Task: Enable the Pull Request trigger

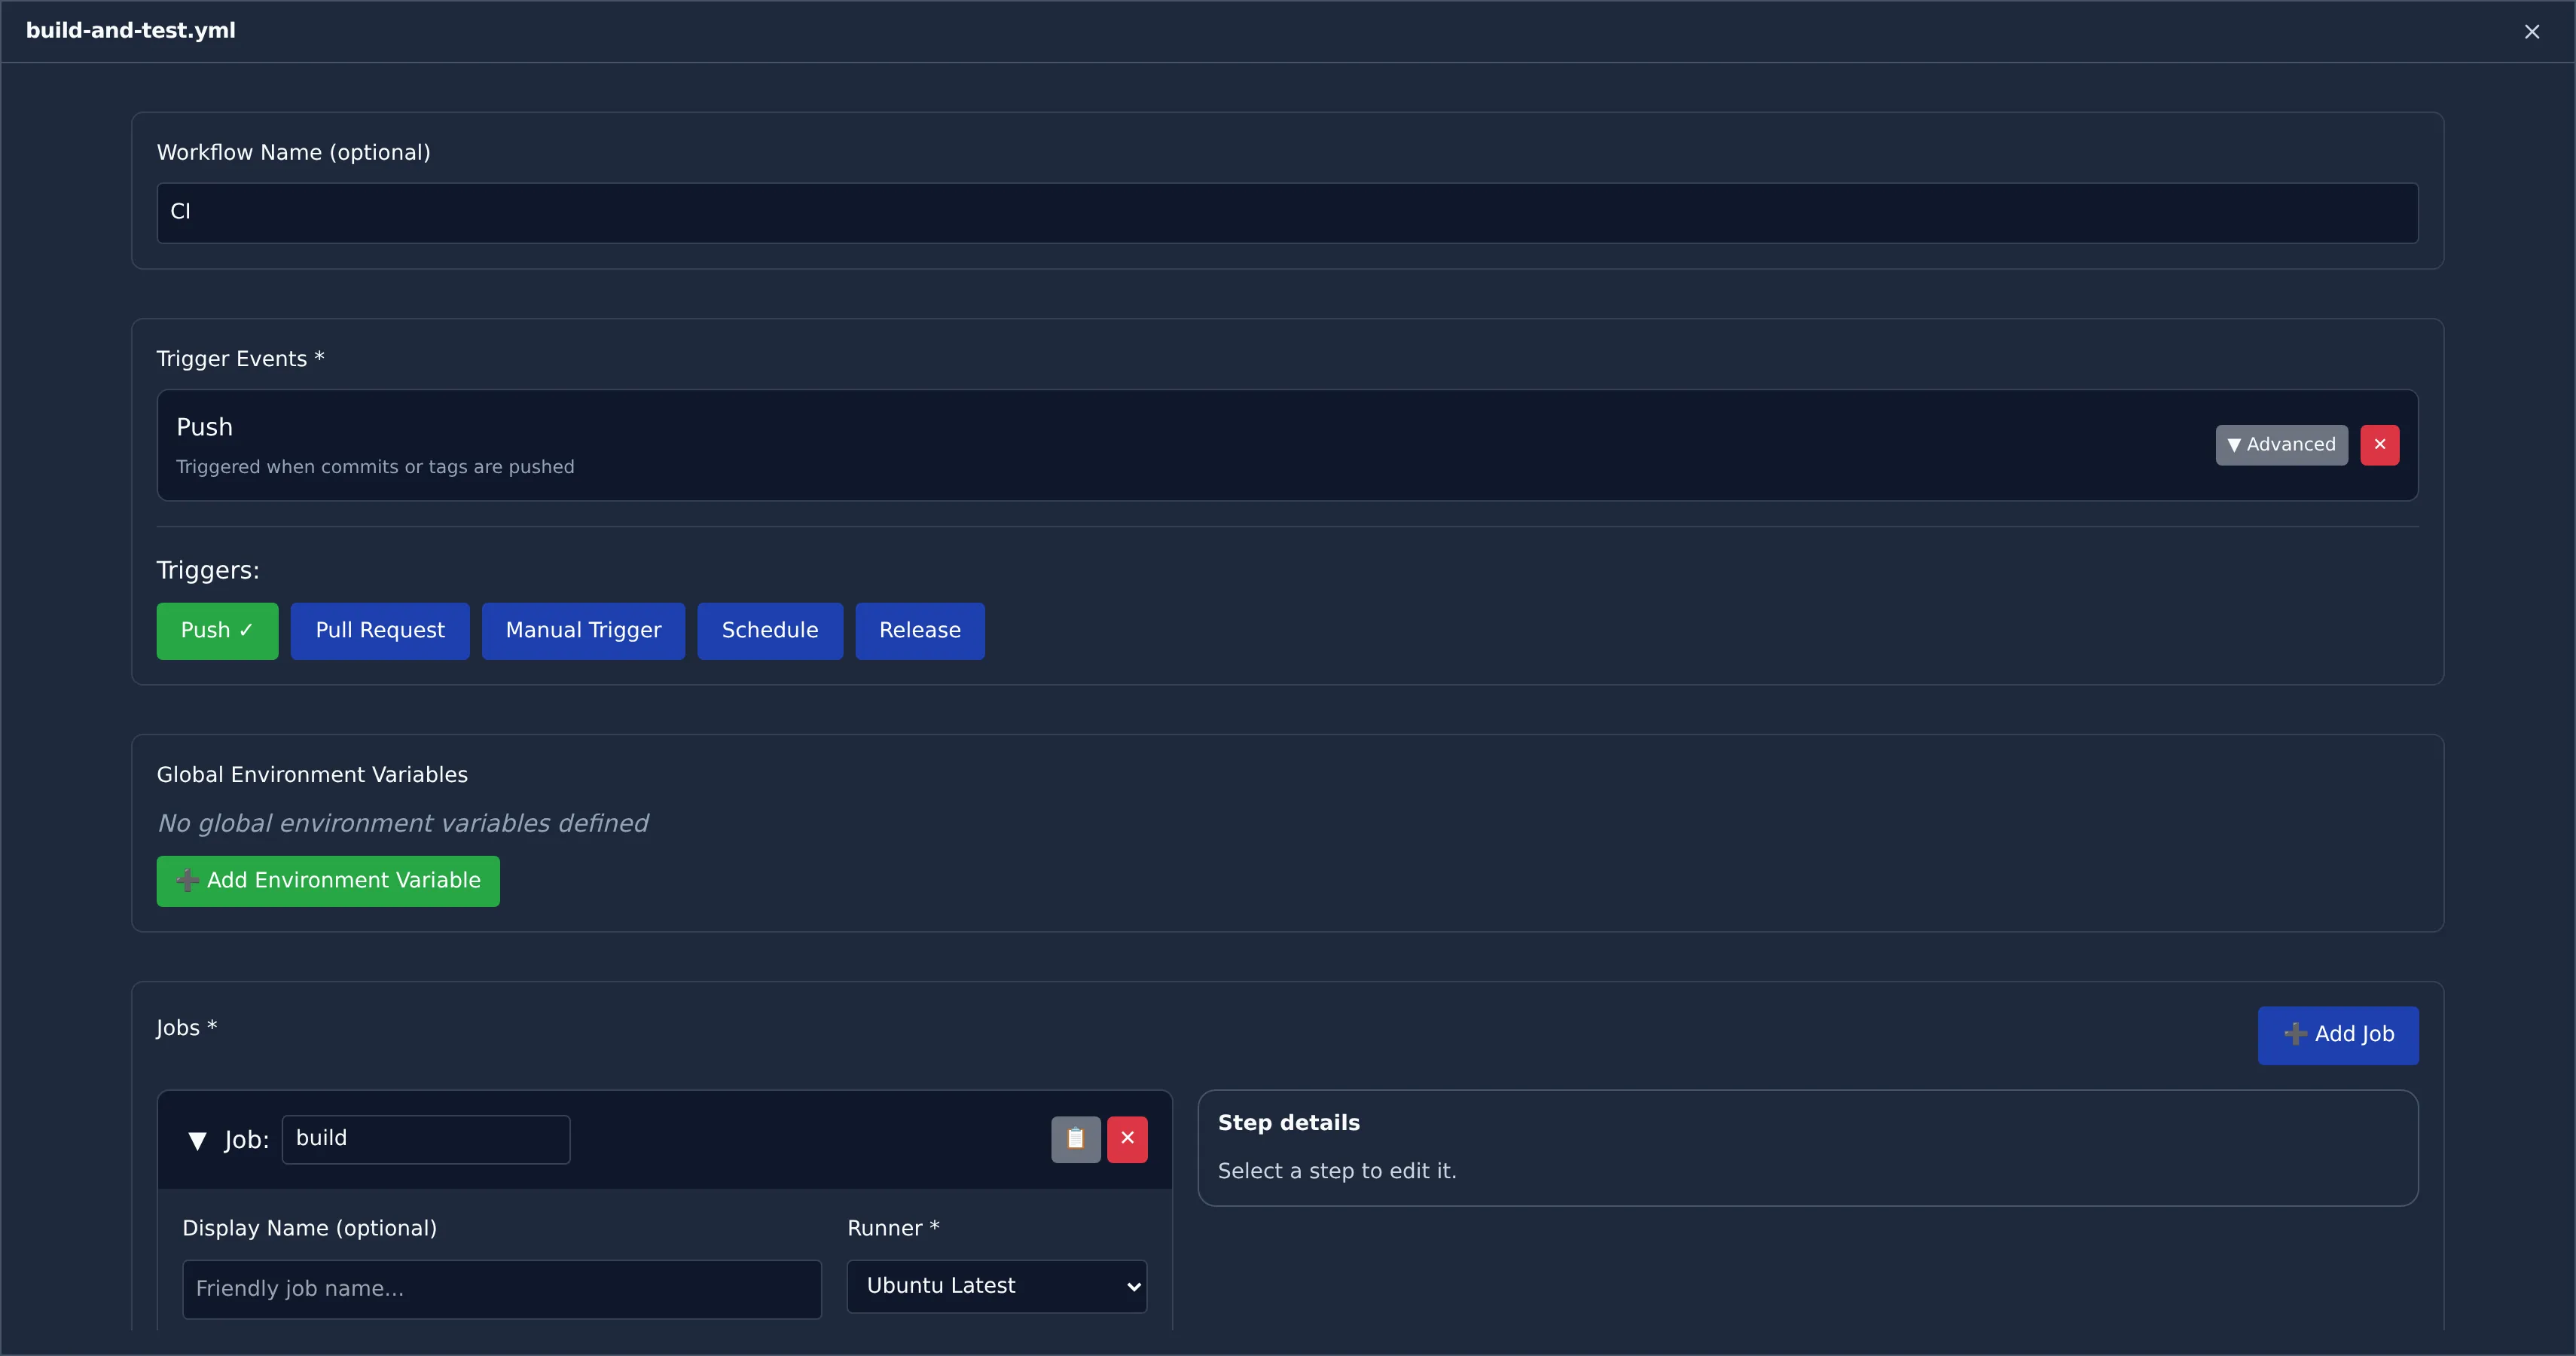Action: tap(380, 631)
